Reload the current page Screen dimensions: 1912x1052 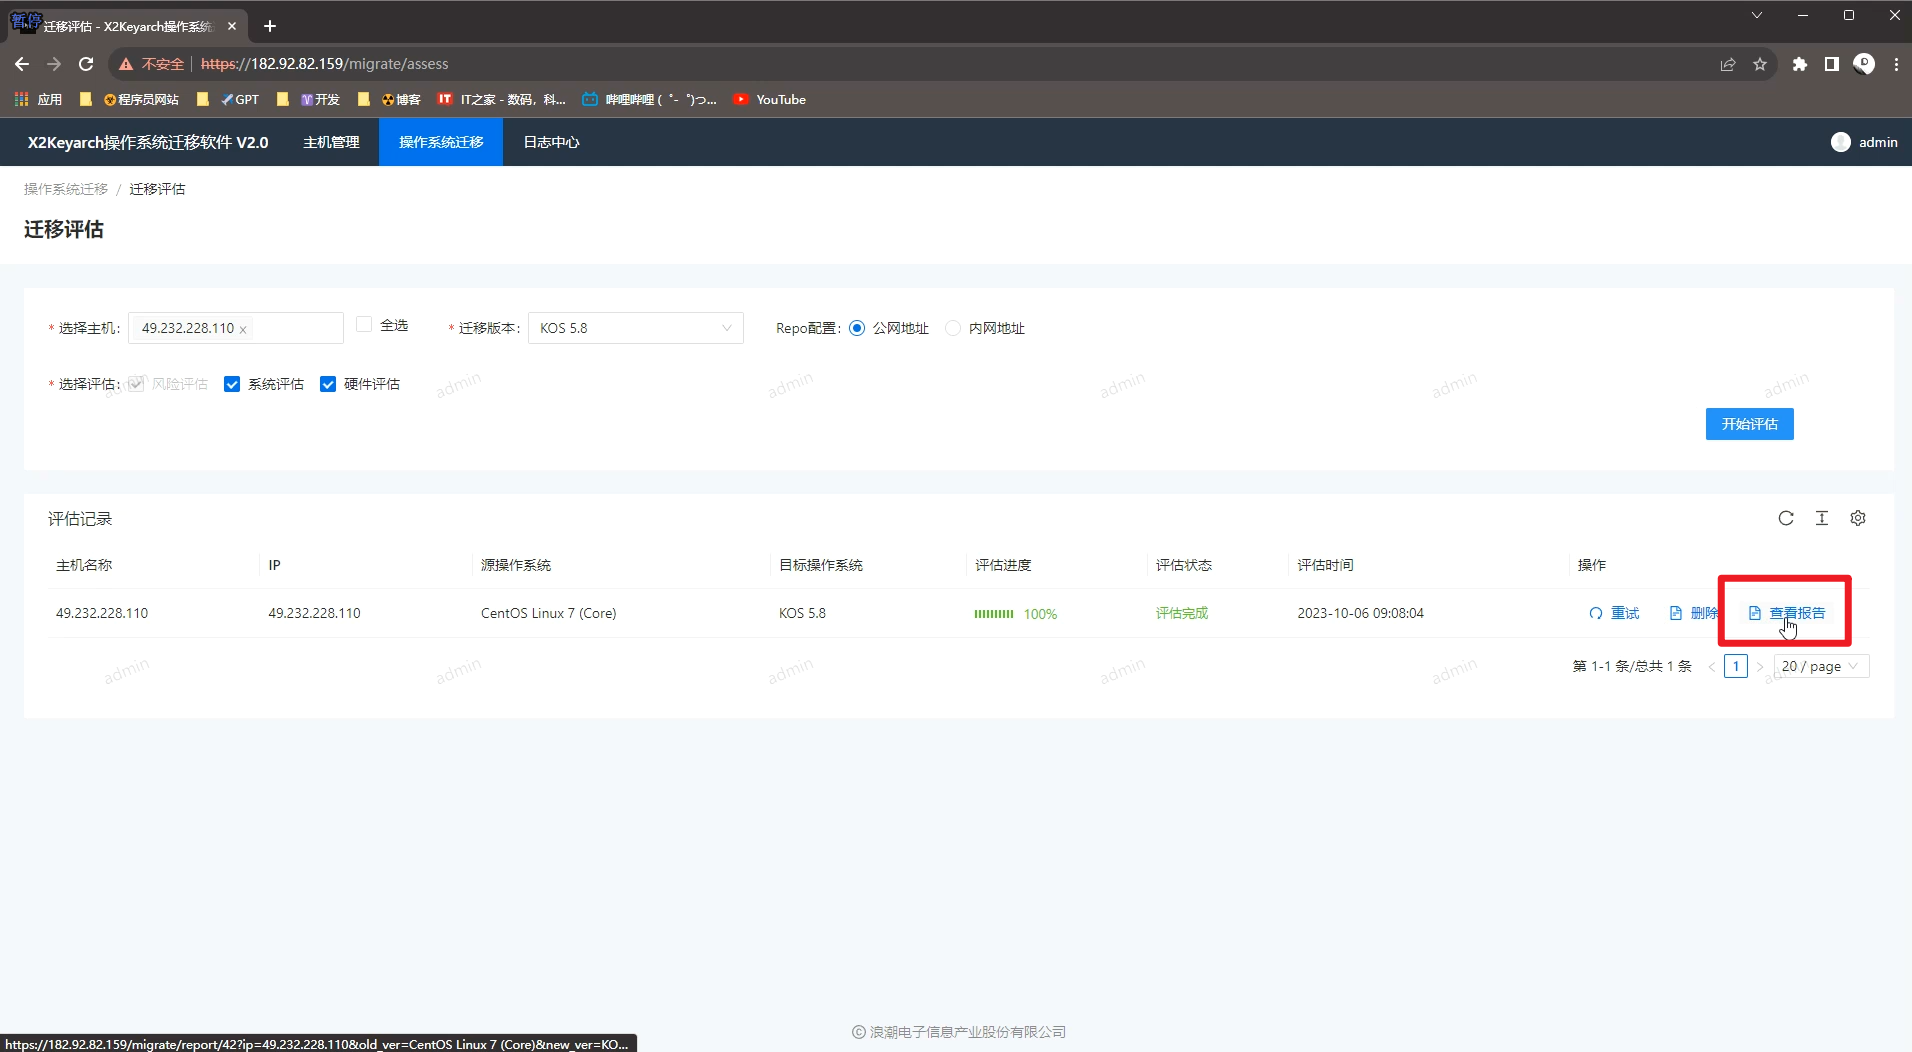pos(86,64)
